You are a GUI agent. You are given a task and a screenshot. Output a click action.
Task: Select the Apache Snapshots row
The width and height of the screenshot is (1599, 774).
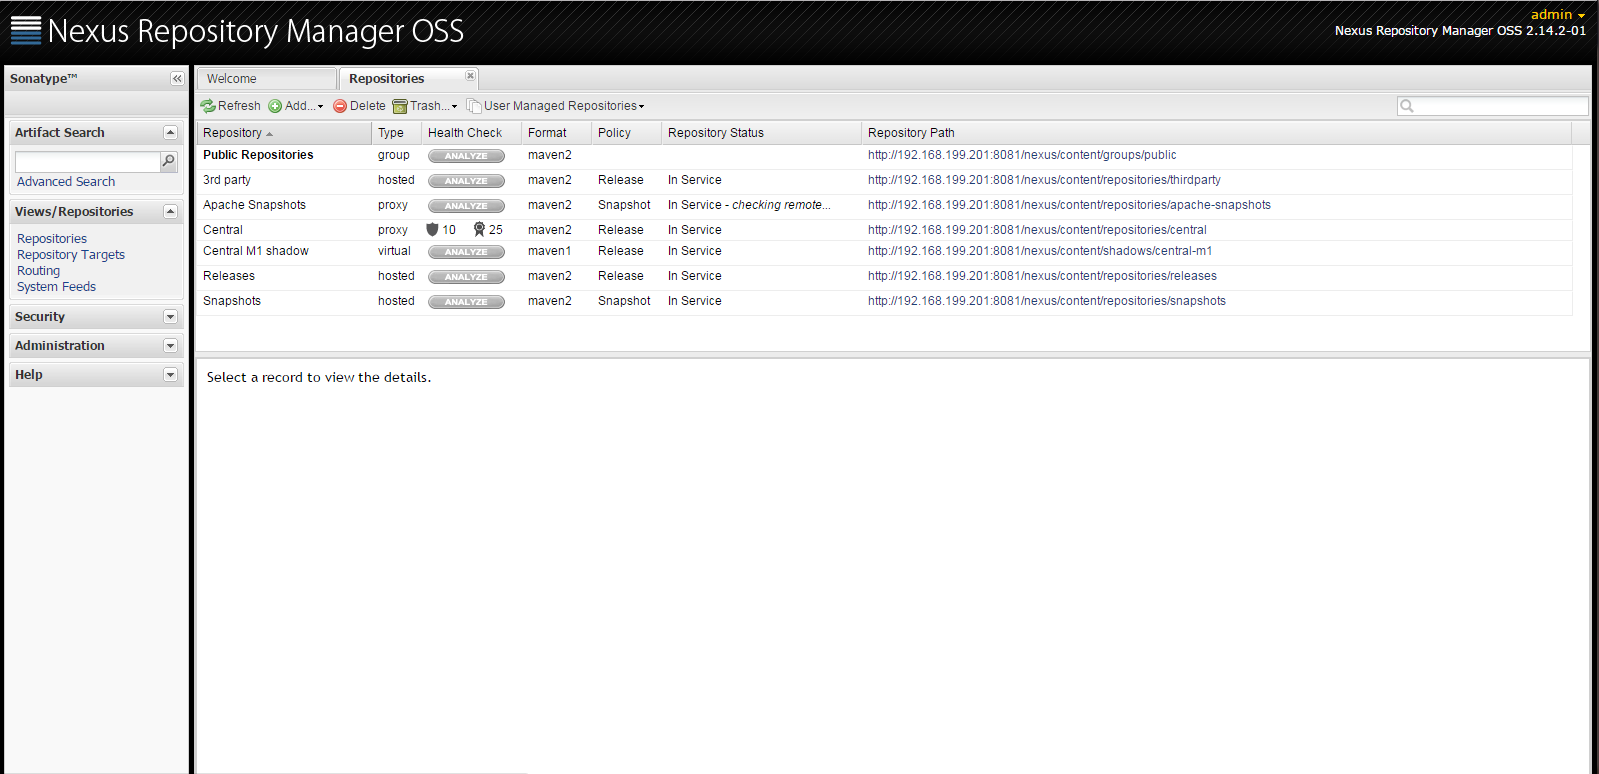click(884, 206)
